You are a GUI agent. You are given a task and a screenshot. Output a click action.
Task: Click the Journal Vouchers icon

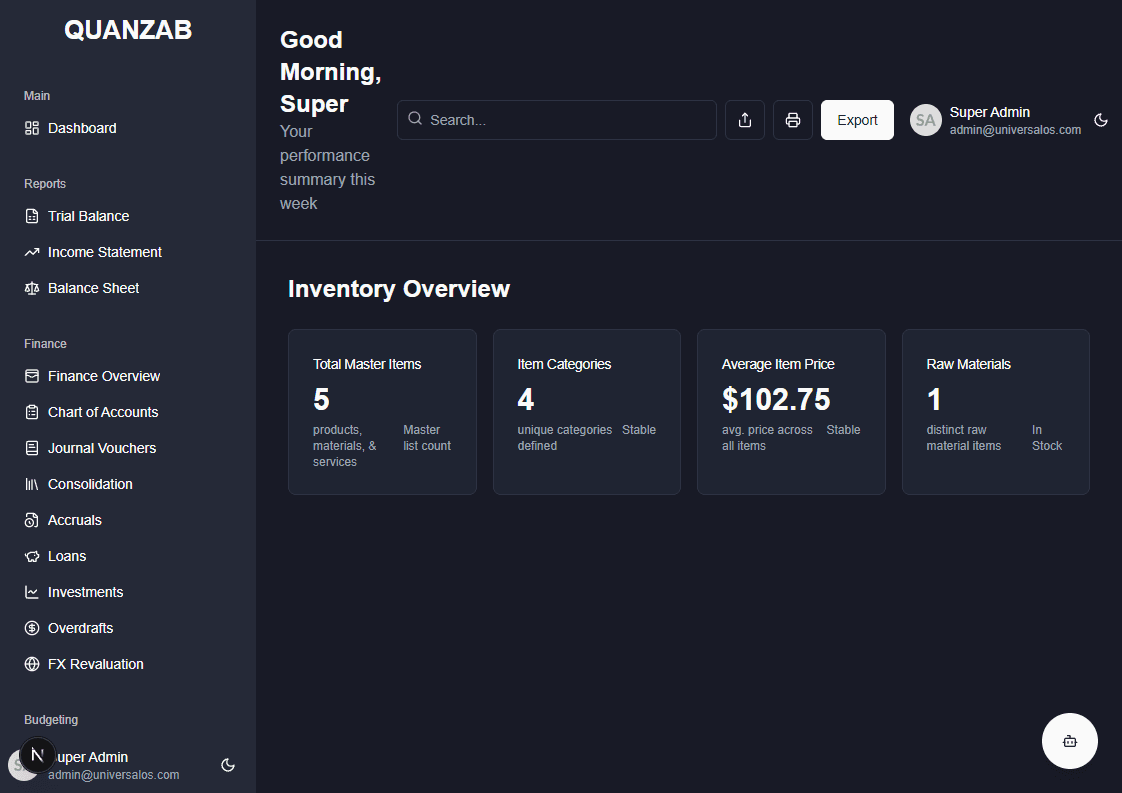31,448
